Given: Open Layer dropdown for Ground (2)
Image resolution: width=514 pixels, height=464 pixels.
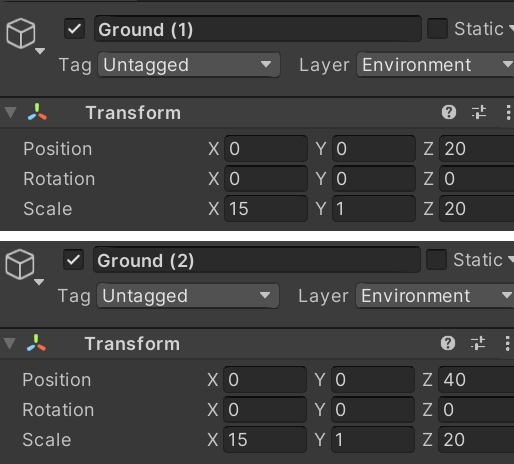Looking at the screenshot, I should pos(435,296).
